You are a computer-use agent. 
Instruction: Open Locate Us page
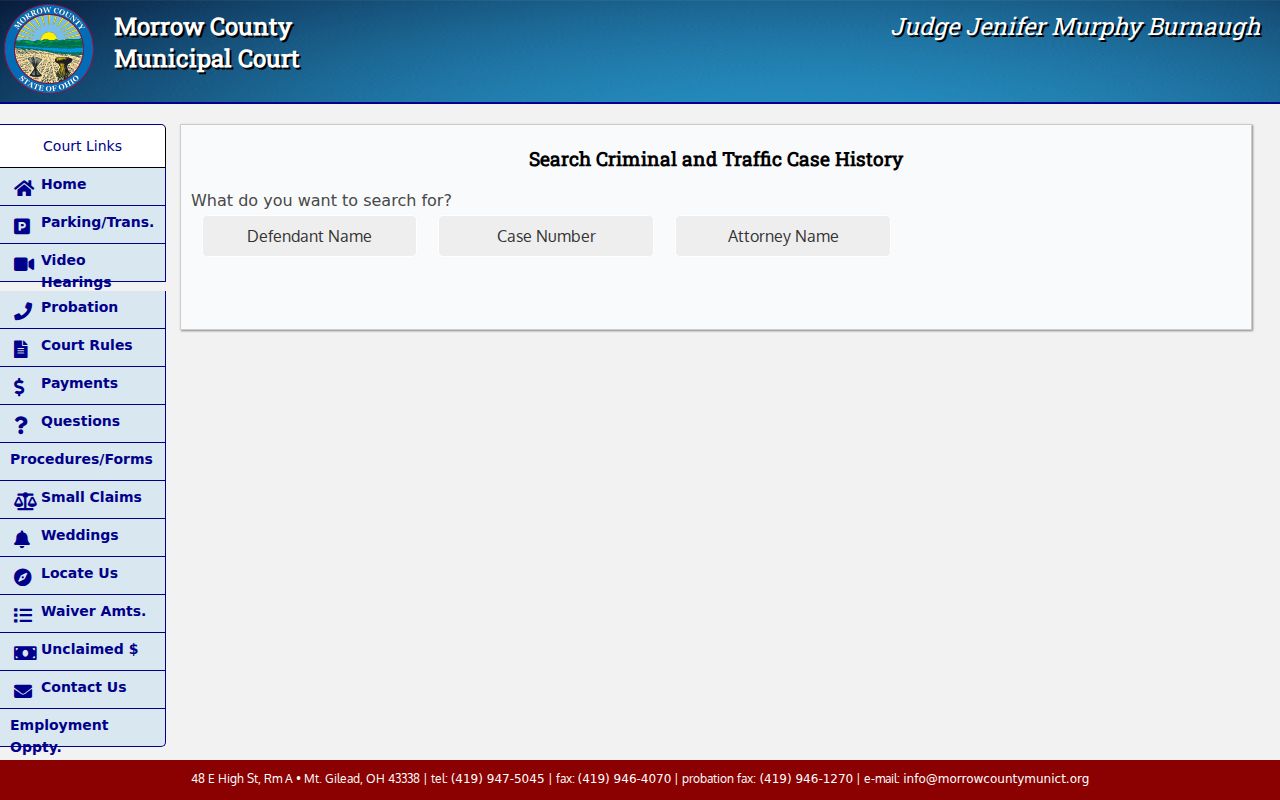82,575
